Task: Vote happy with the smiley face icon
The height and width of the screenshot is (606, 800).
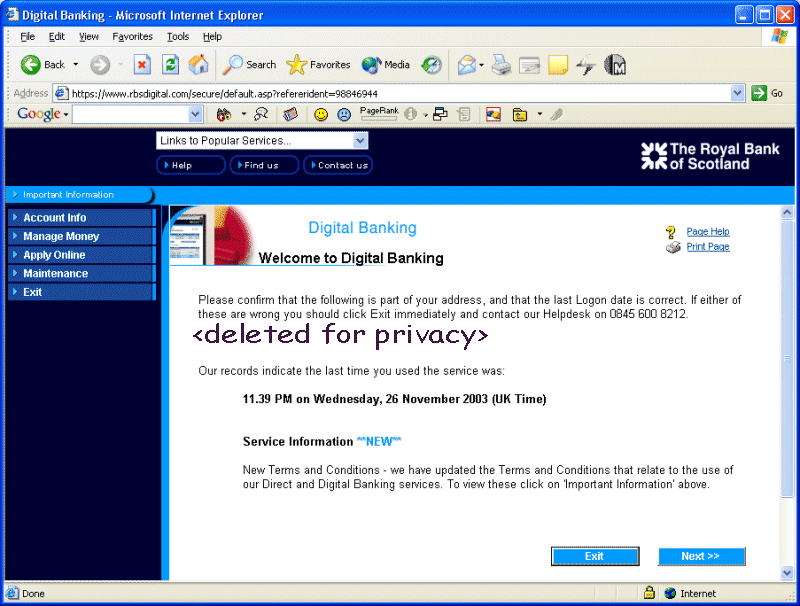Action: (320, 114)
